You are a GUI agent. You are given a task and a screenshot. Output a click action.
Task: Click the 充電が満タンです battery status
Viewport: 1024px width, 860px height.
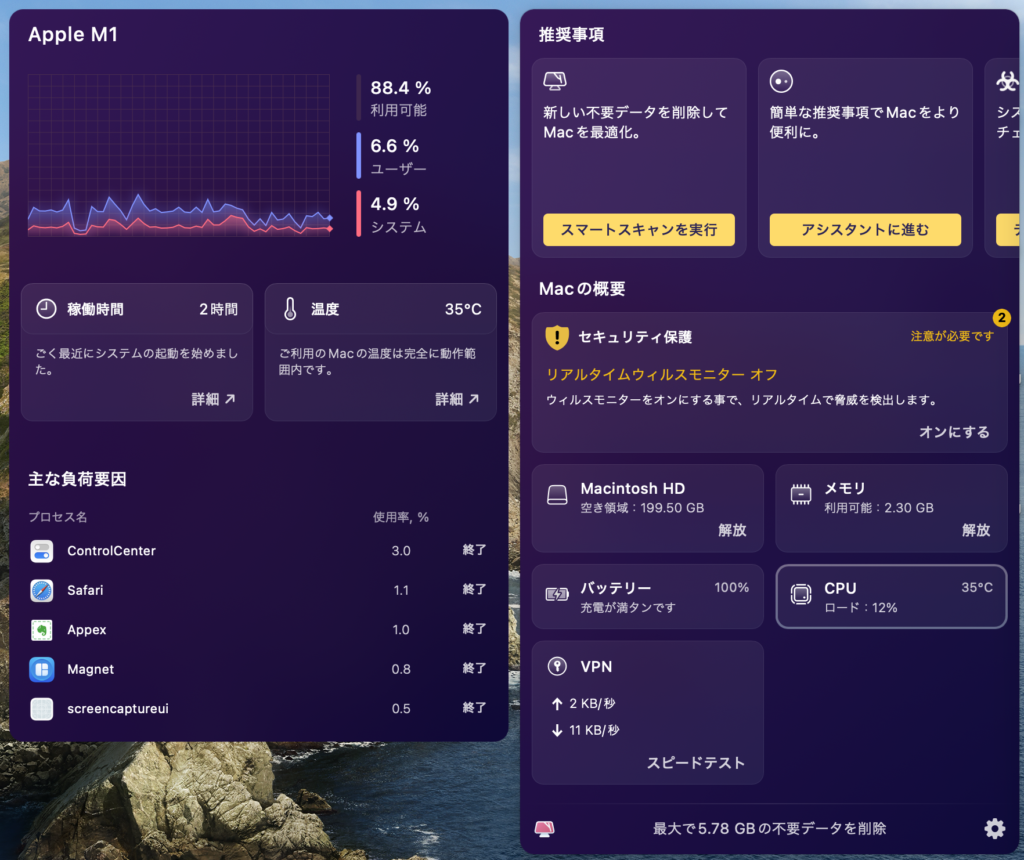pos(628,608)
